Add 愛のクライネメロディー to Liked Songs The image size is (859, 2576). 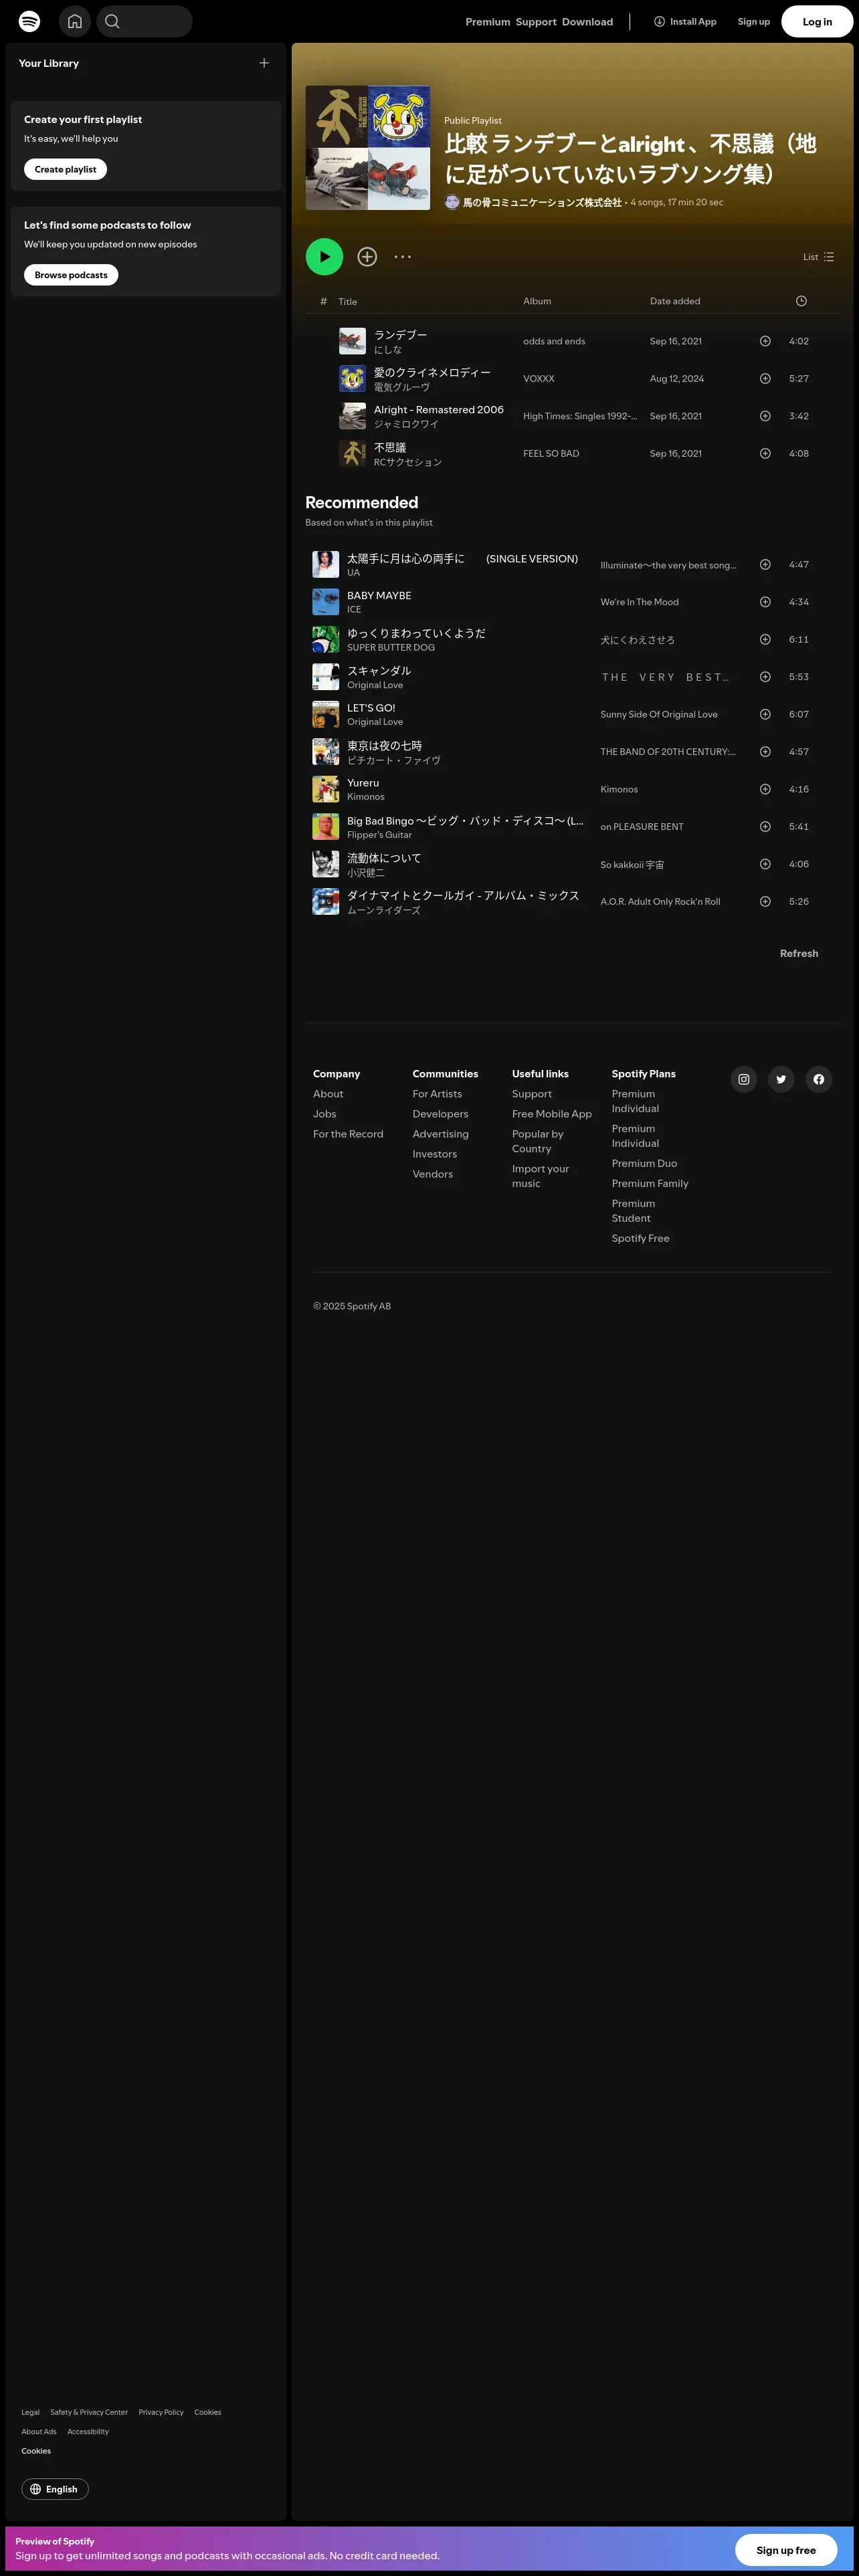765,378
